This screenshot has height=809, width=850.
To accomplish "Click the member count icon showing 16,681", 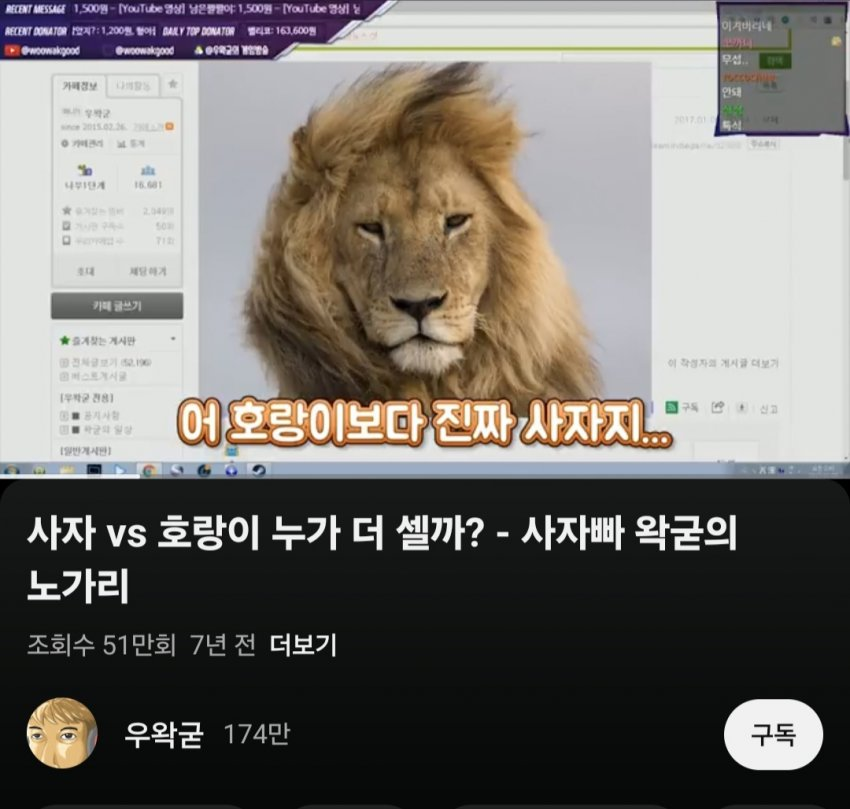I will pos(148,170).
